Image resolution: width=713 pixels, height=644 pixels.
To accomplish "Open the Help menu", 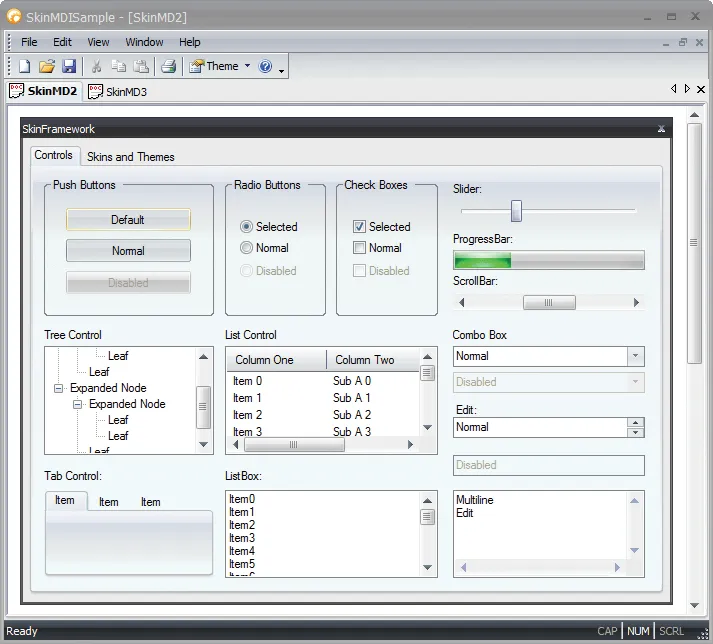I will tap(190, 42).
